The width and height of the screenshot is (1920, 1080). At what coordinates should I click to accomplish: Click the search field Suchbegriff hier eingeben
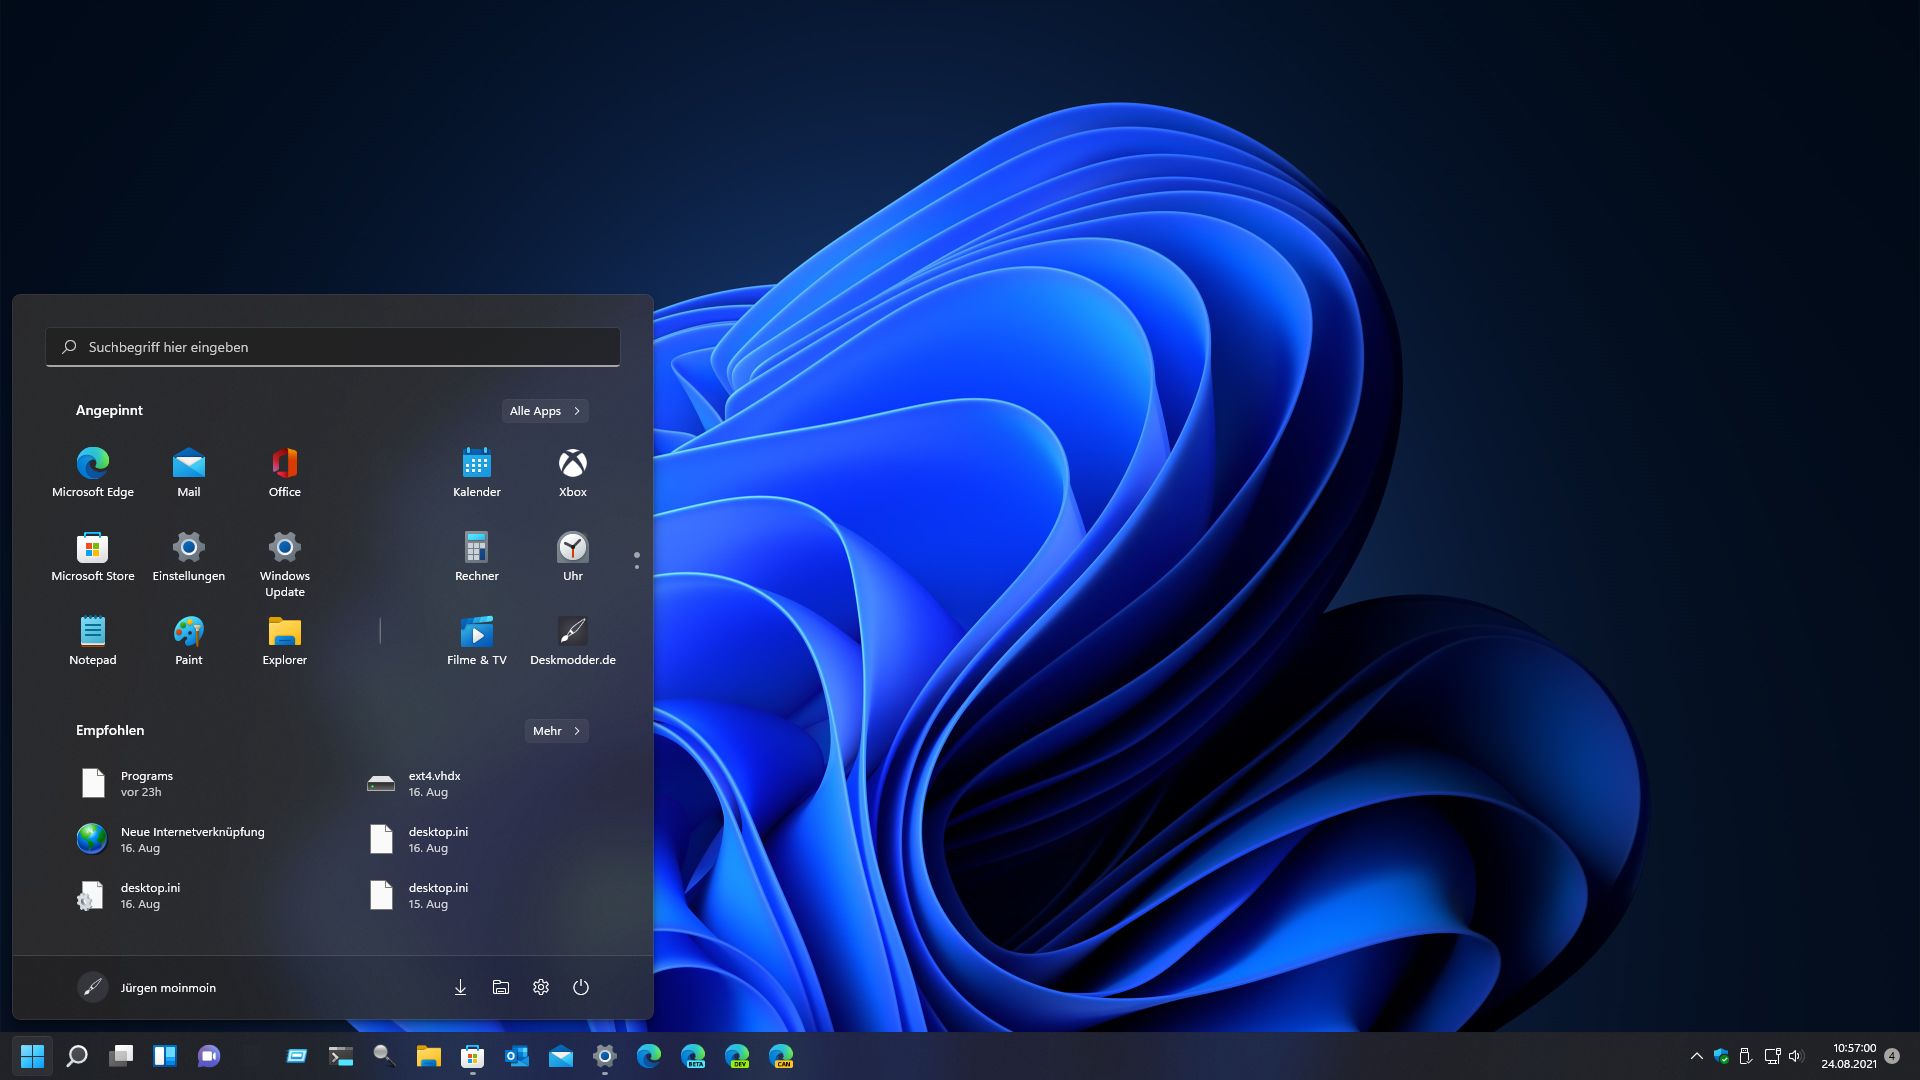point(333,347)
